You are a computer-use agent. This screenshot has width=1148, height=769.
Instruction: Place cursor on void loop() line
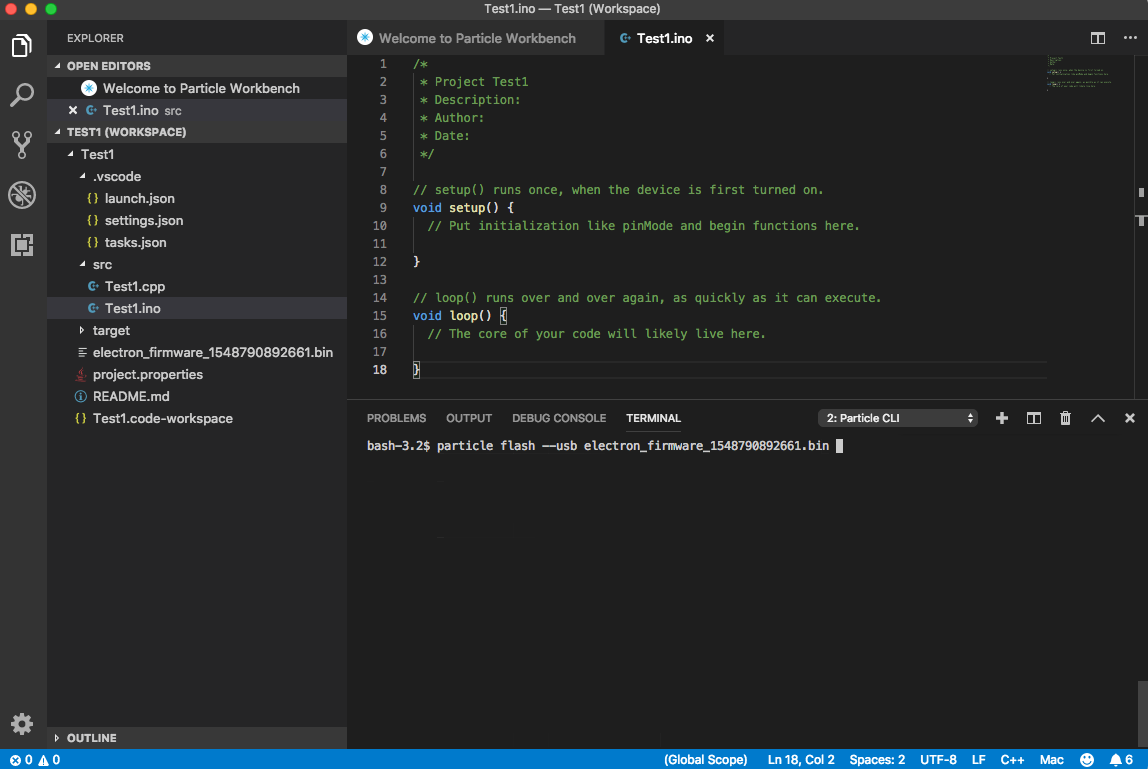(x=459, y=316)
